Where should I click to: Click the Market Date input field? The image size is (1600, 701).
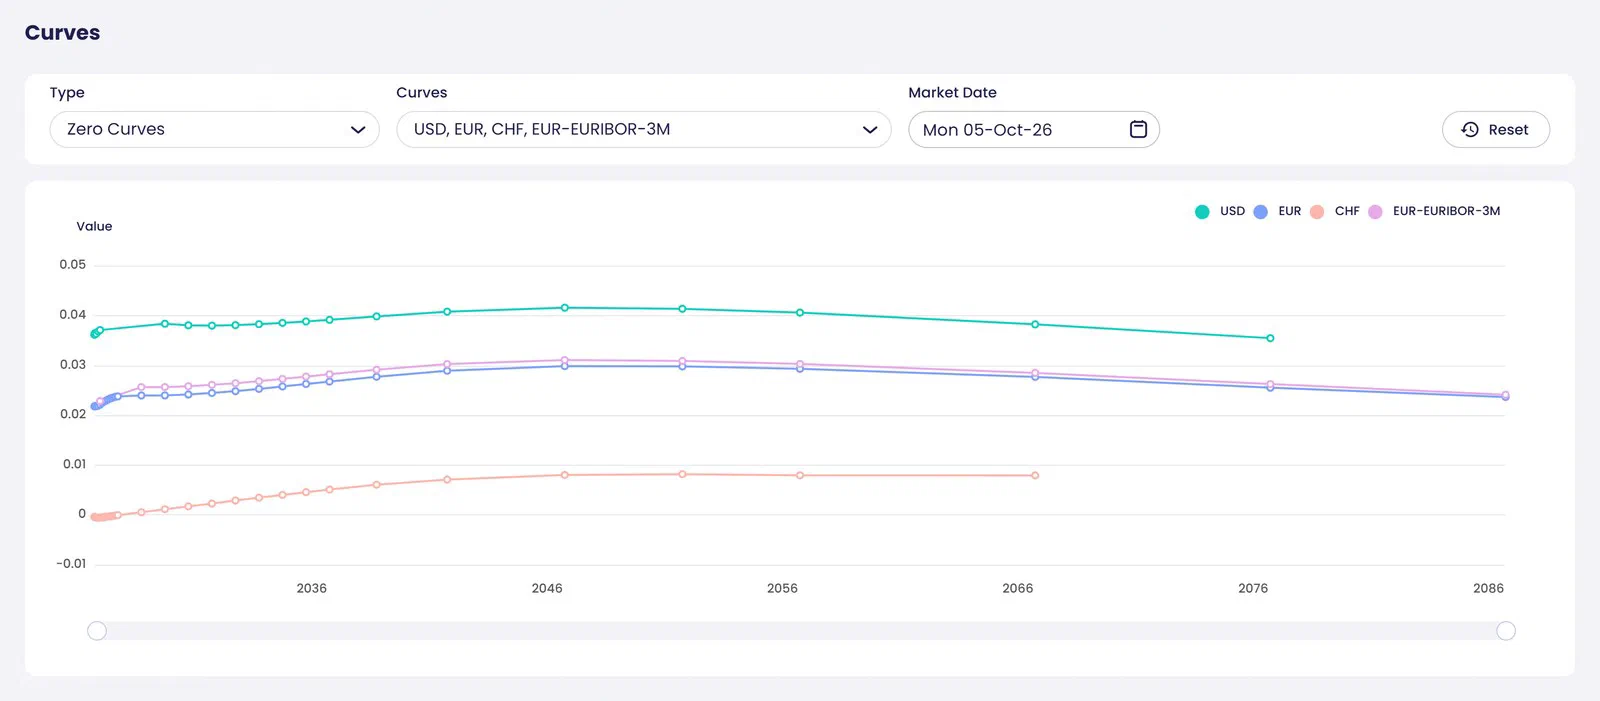[x=1034, y=129]
